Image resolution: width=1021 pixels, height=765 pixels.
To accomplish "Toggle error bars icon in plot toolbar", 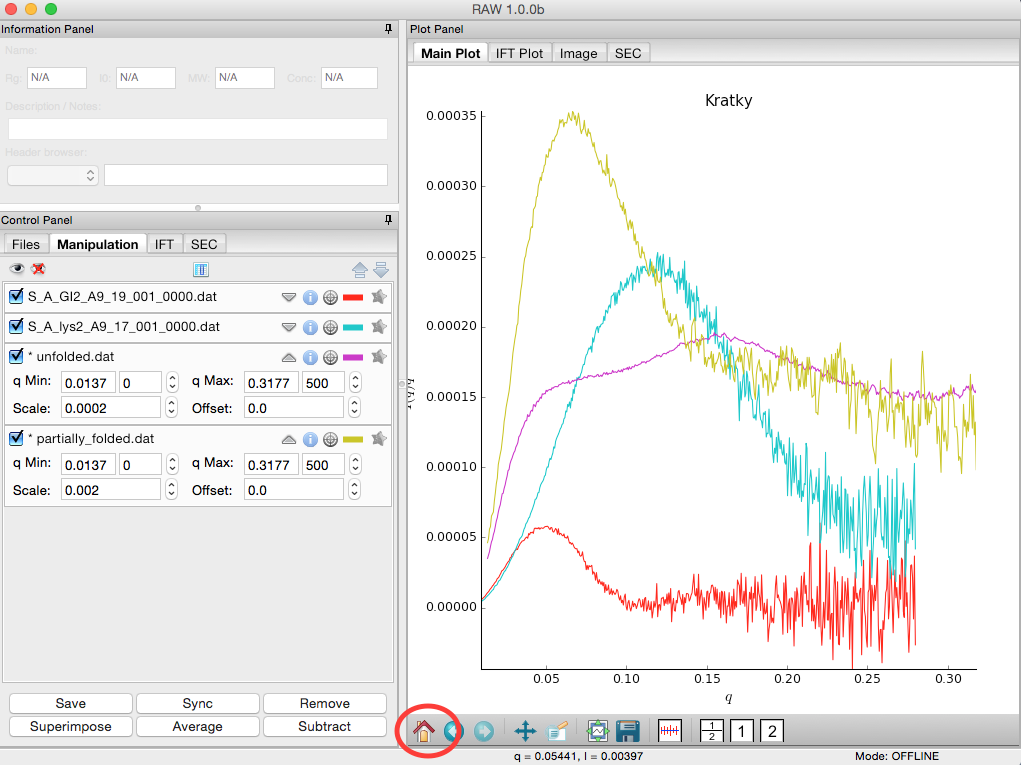I will click(669, 731).
